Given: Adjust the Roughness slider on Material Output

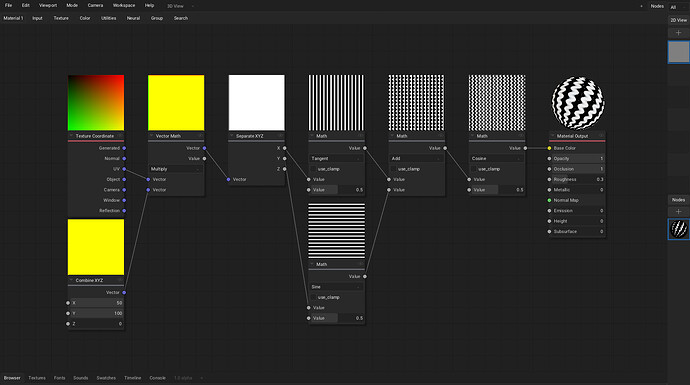Looking at the screenshot, I should coord(578,180).
